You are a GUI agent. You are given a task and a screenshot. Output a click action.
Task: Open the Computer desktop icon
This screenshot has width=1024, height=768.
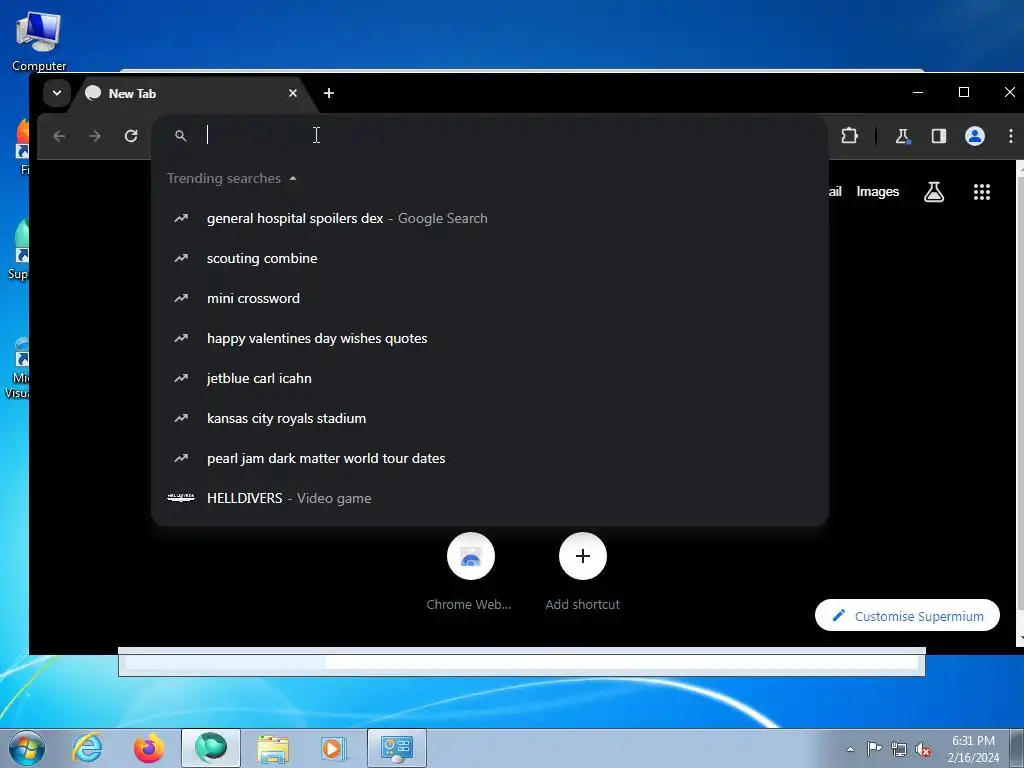[x=39, y=41]
